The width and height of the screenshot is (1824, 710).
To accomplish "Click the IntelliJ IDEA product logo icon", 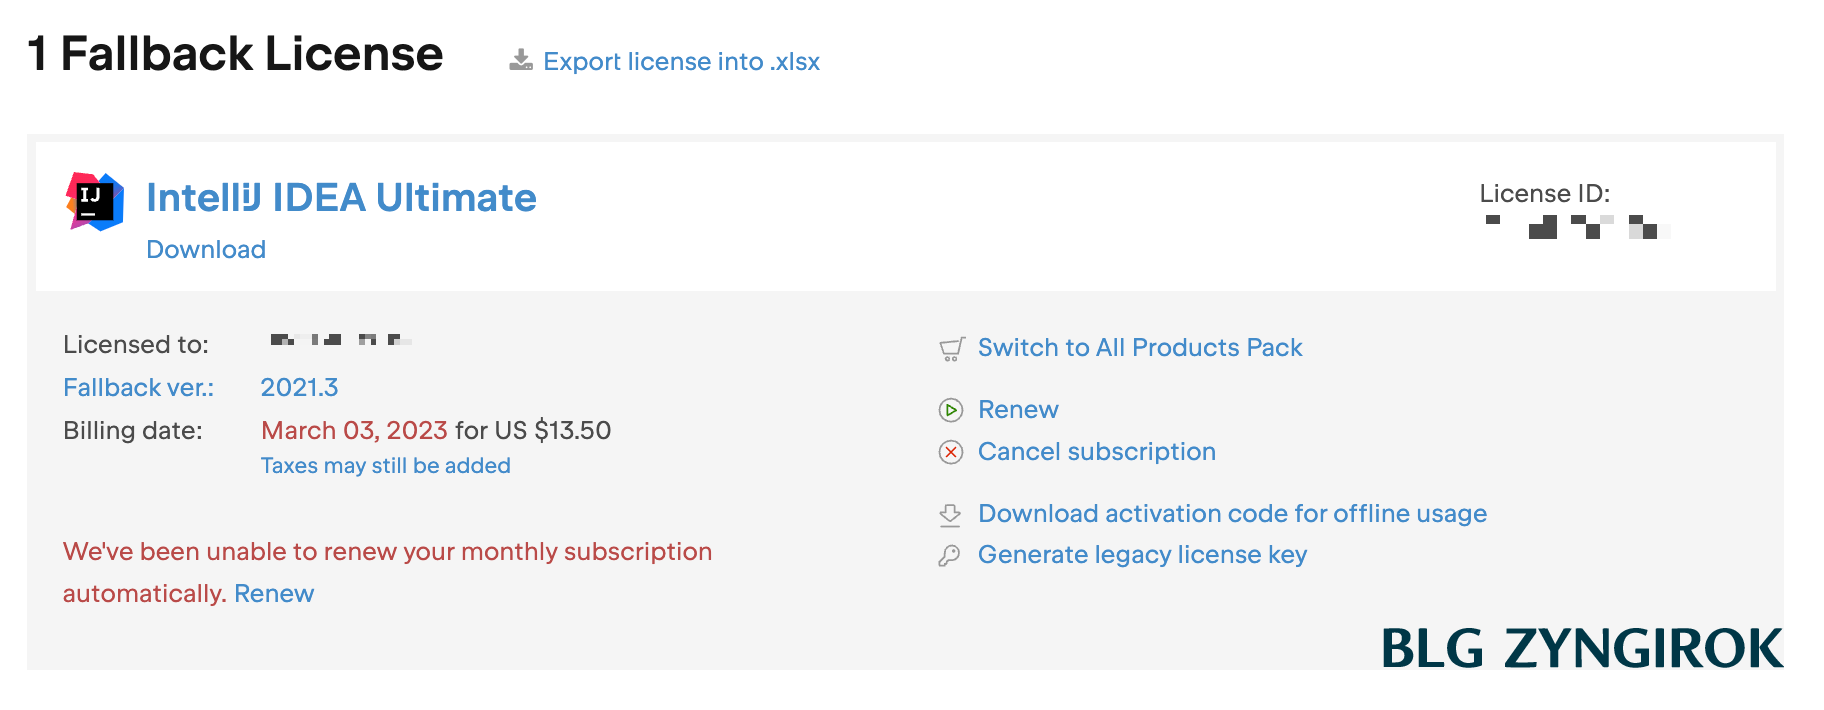I will (95, 201).
